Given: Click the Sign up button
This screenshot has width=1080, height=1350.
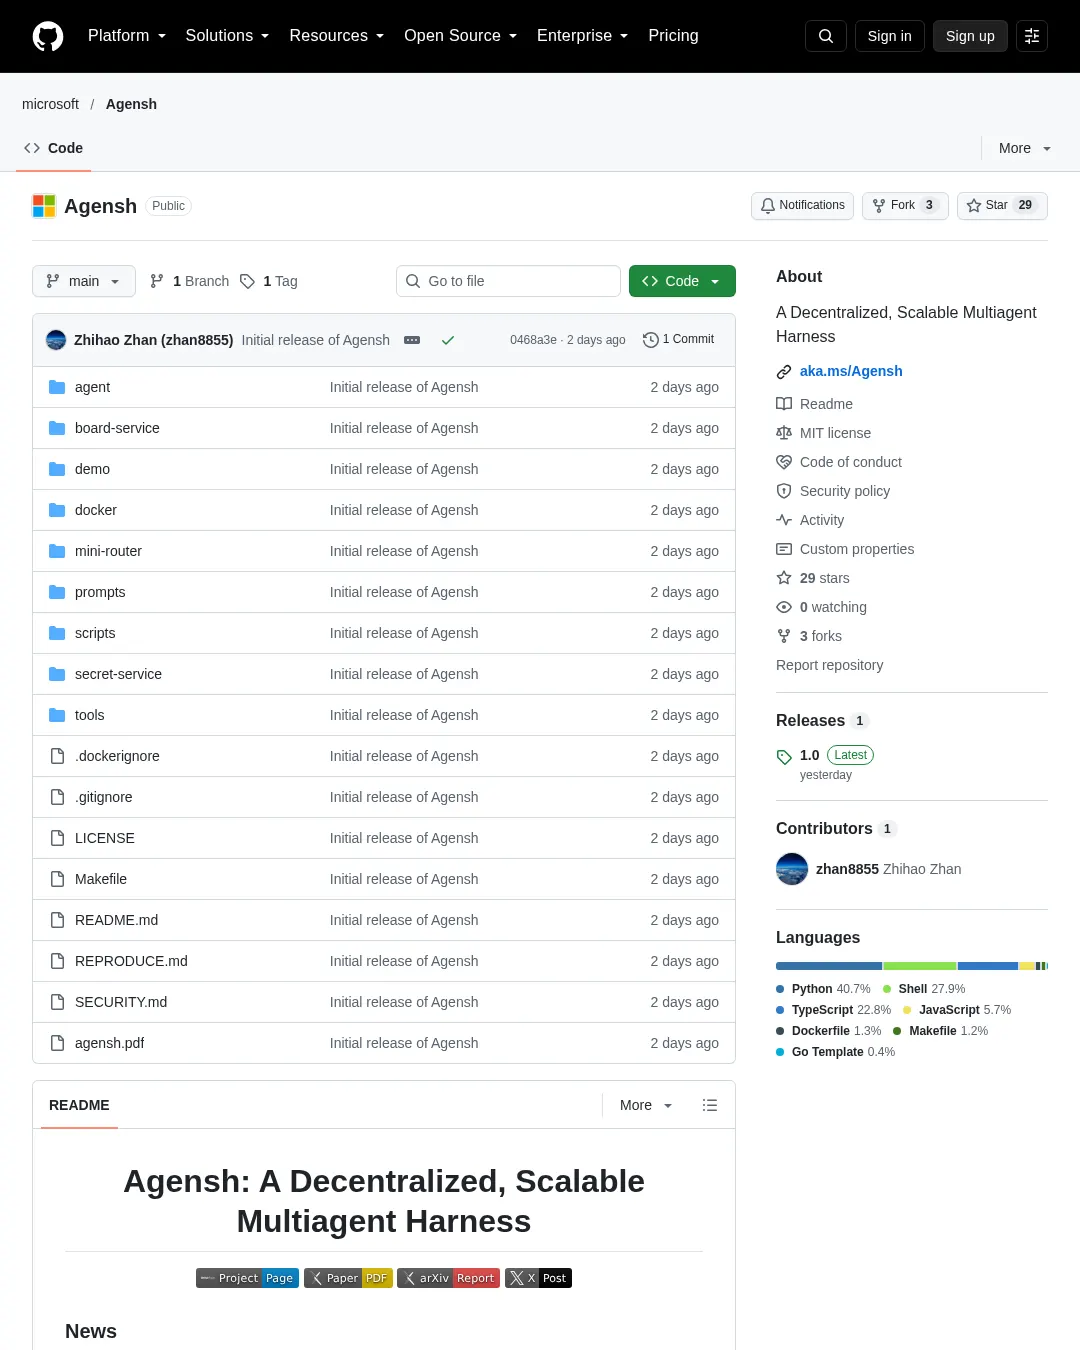Looking at the screenshot, I should (970, 36).
